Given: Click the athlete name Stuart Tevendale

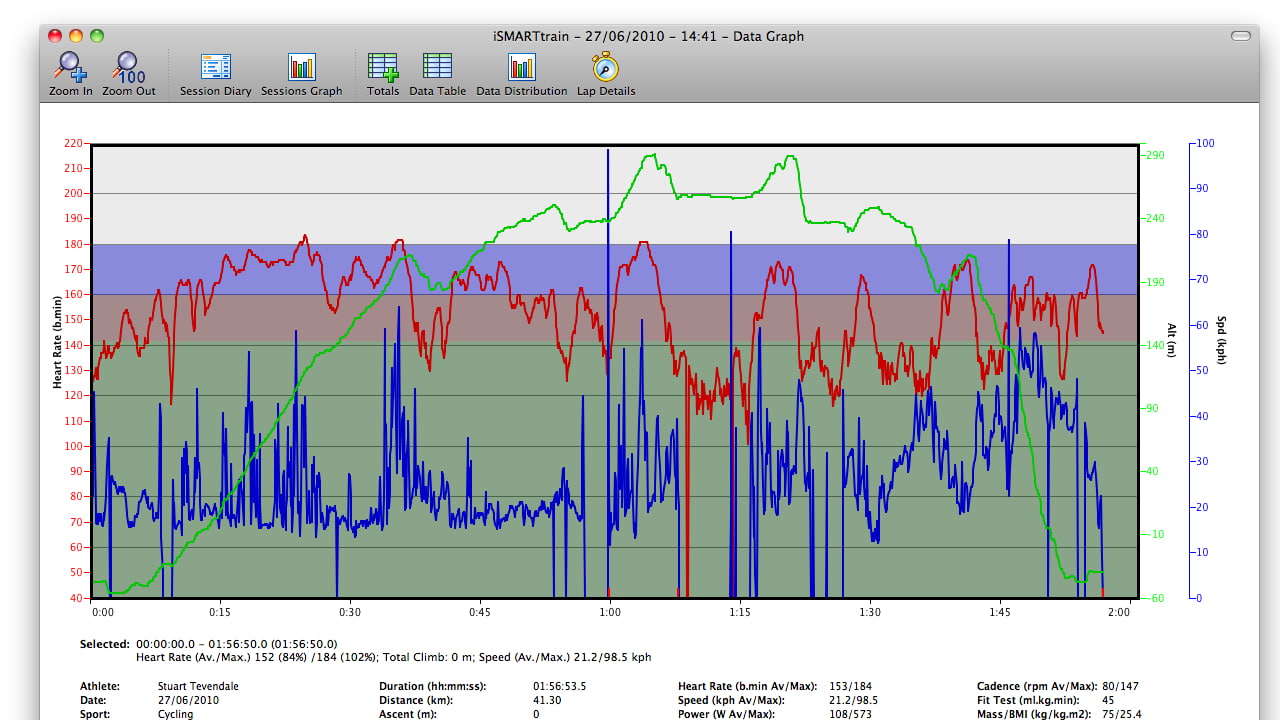Looking at the screenshot, I should click(x=198, y=686).
